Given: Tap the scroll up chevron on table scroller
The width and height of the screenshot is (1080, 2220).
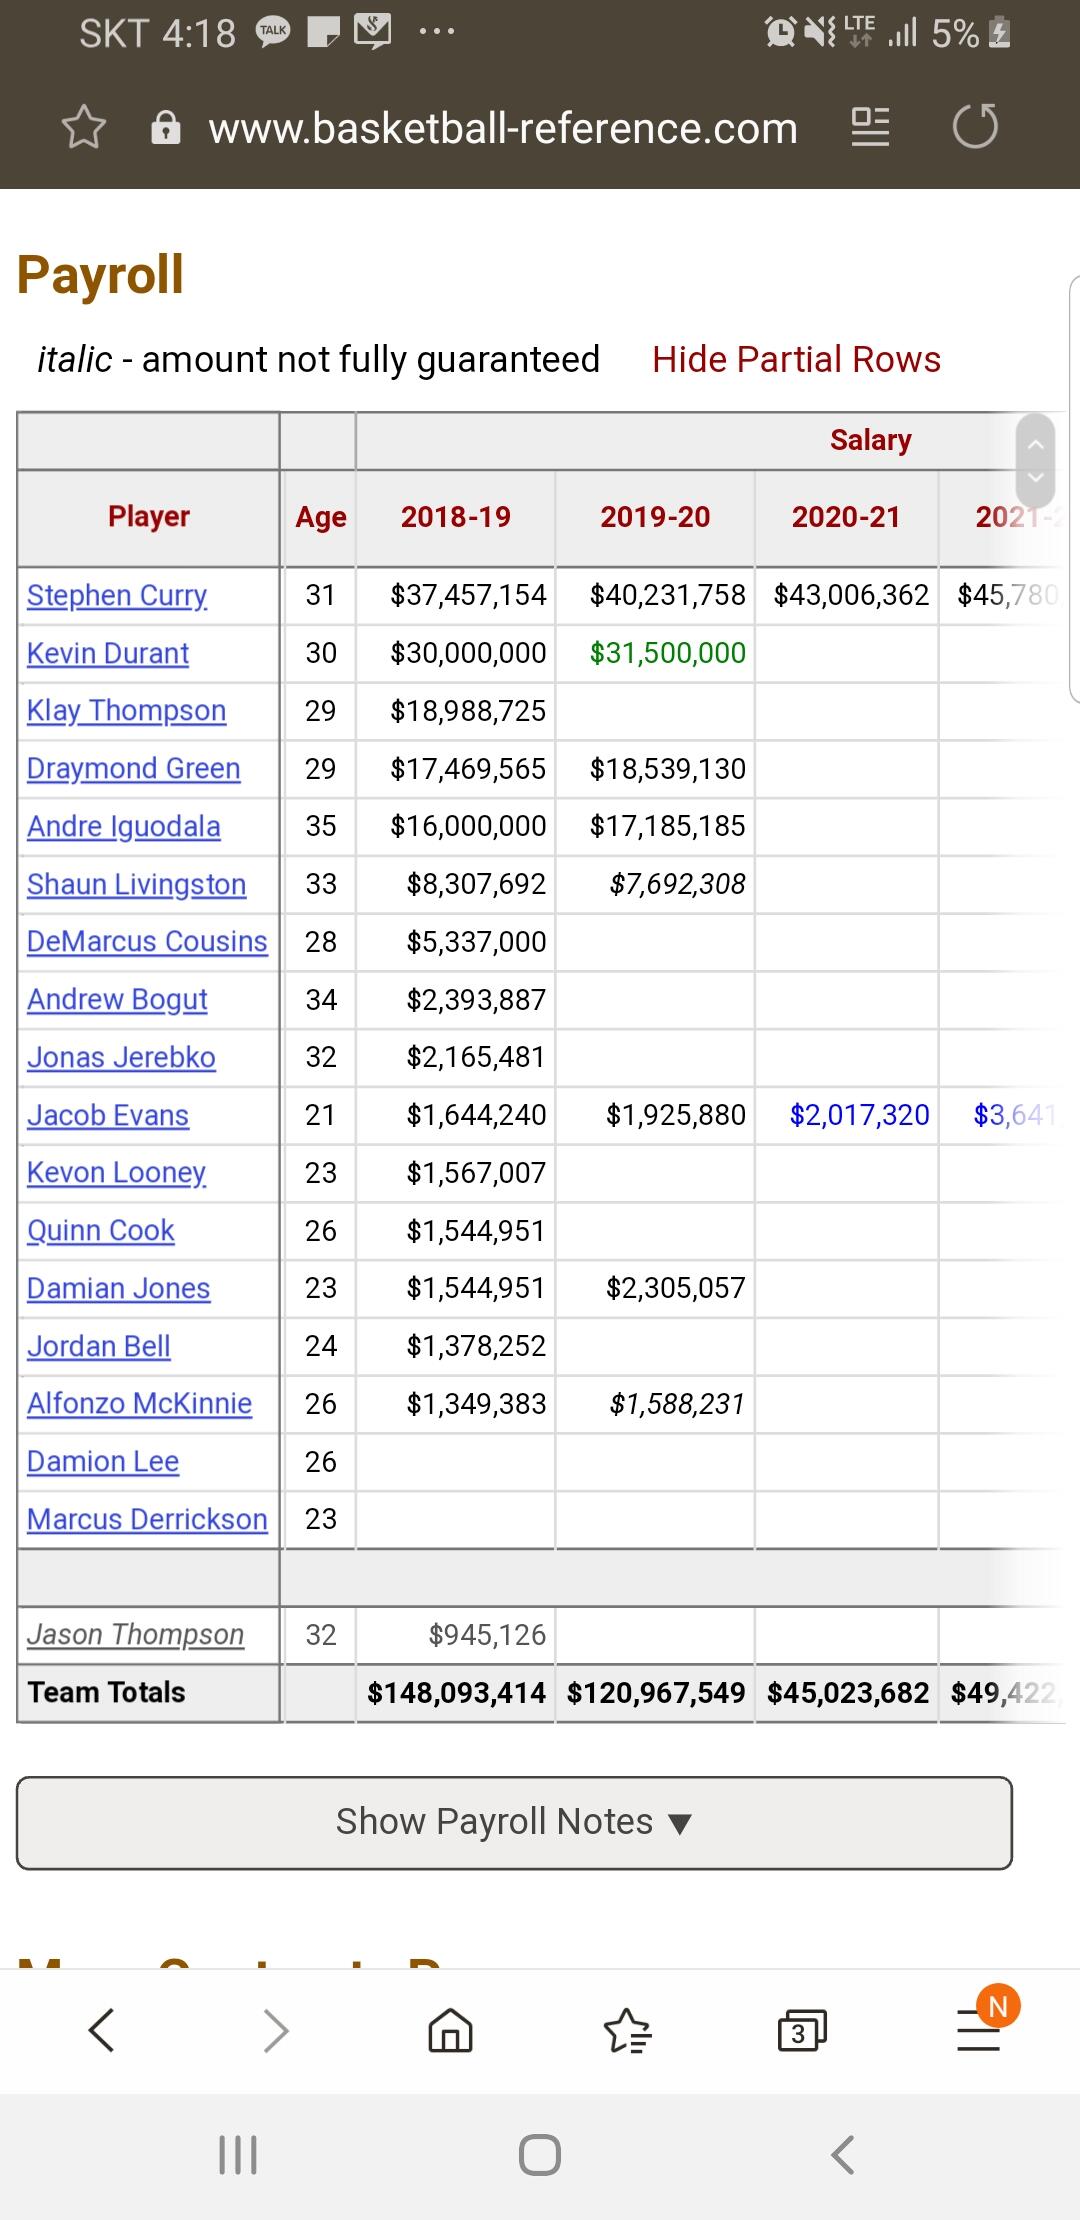Looking at the screenshot, I should click(x=1036, y=443).
